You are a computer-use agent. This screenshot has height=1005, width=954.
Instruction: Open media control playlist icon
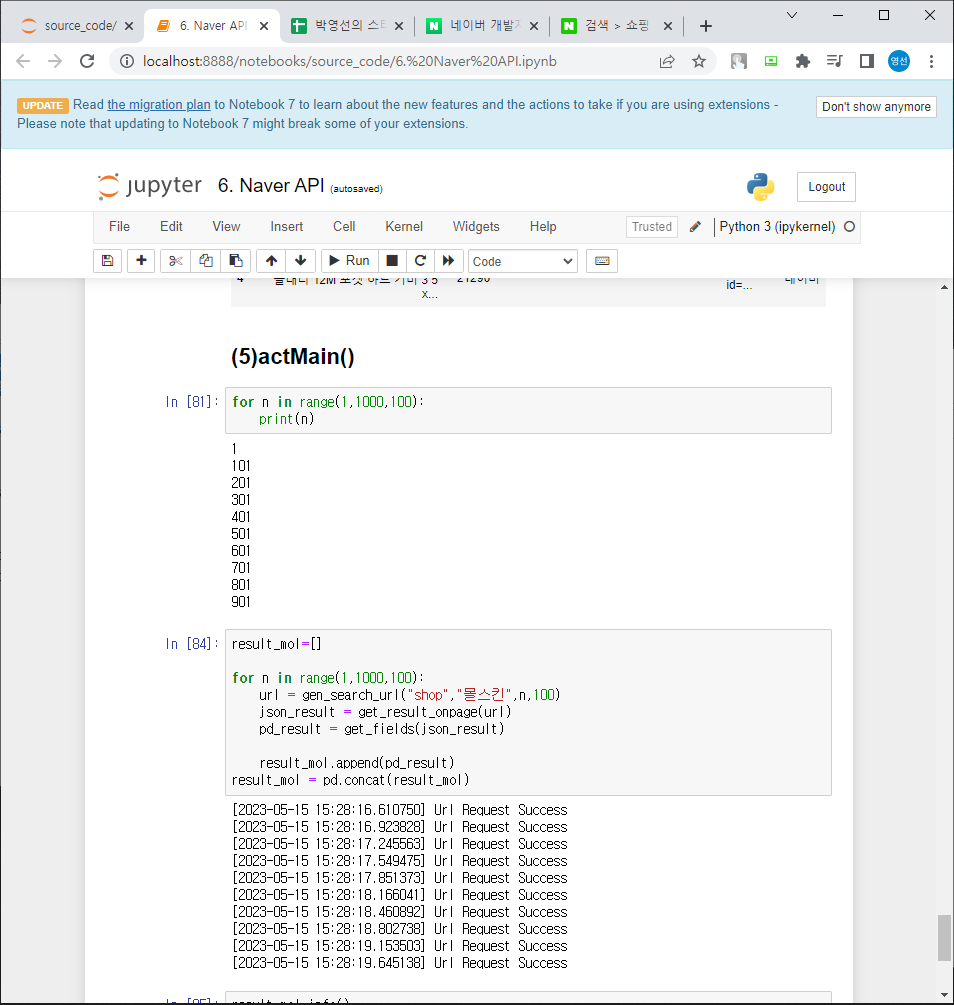pos(834,61)
